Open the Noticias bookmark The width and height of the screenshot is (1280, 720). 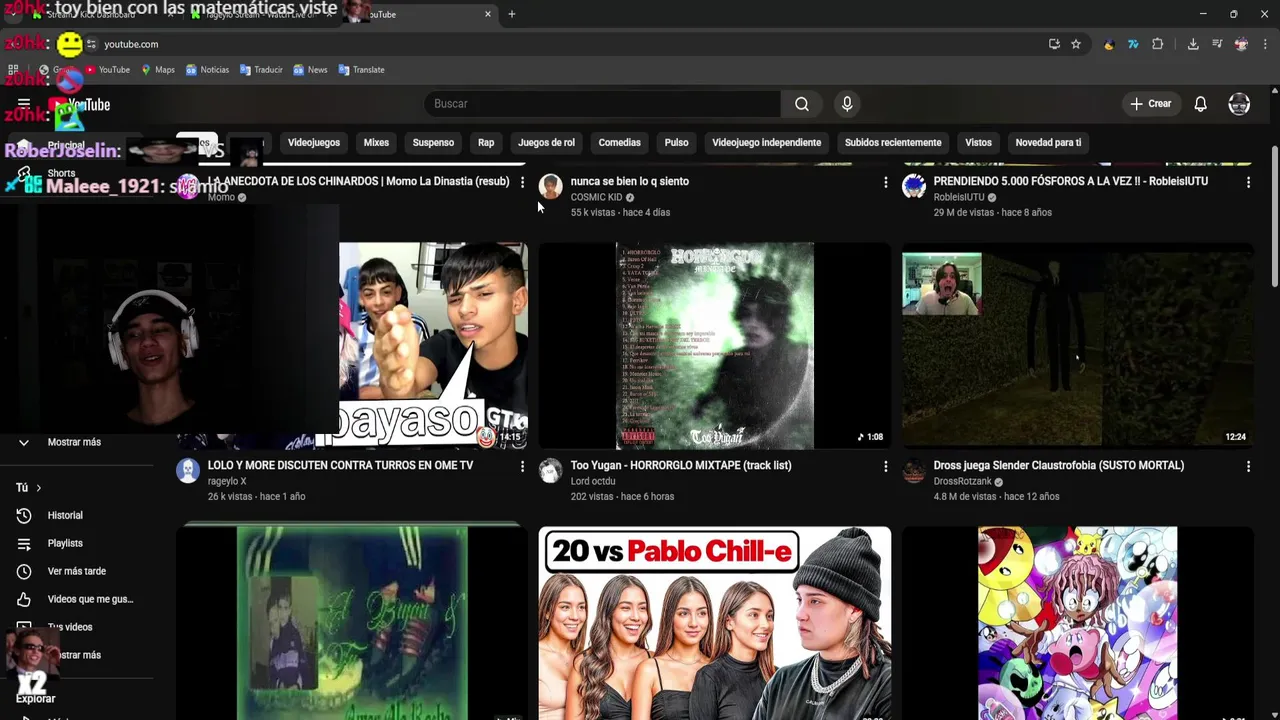point(207,70)
